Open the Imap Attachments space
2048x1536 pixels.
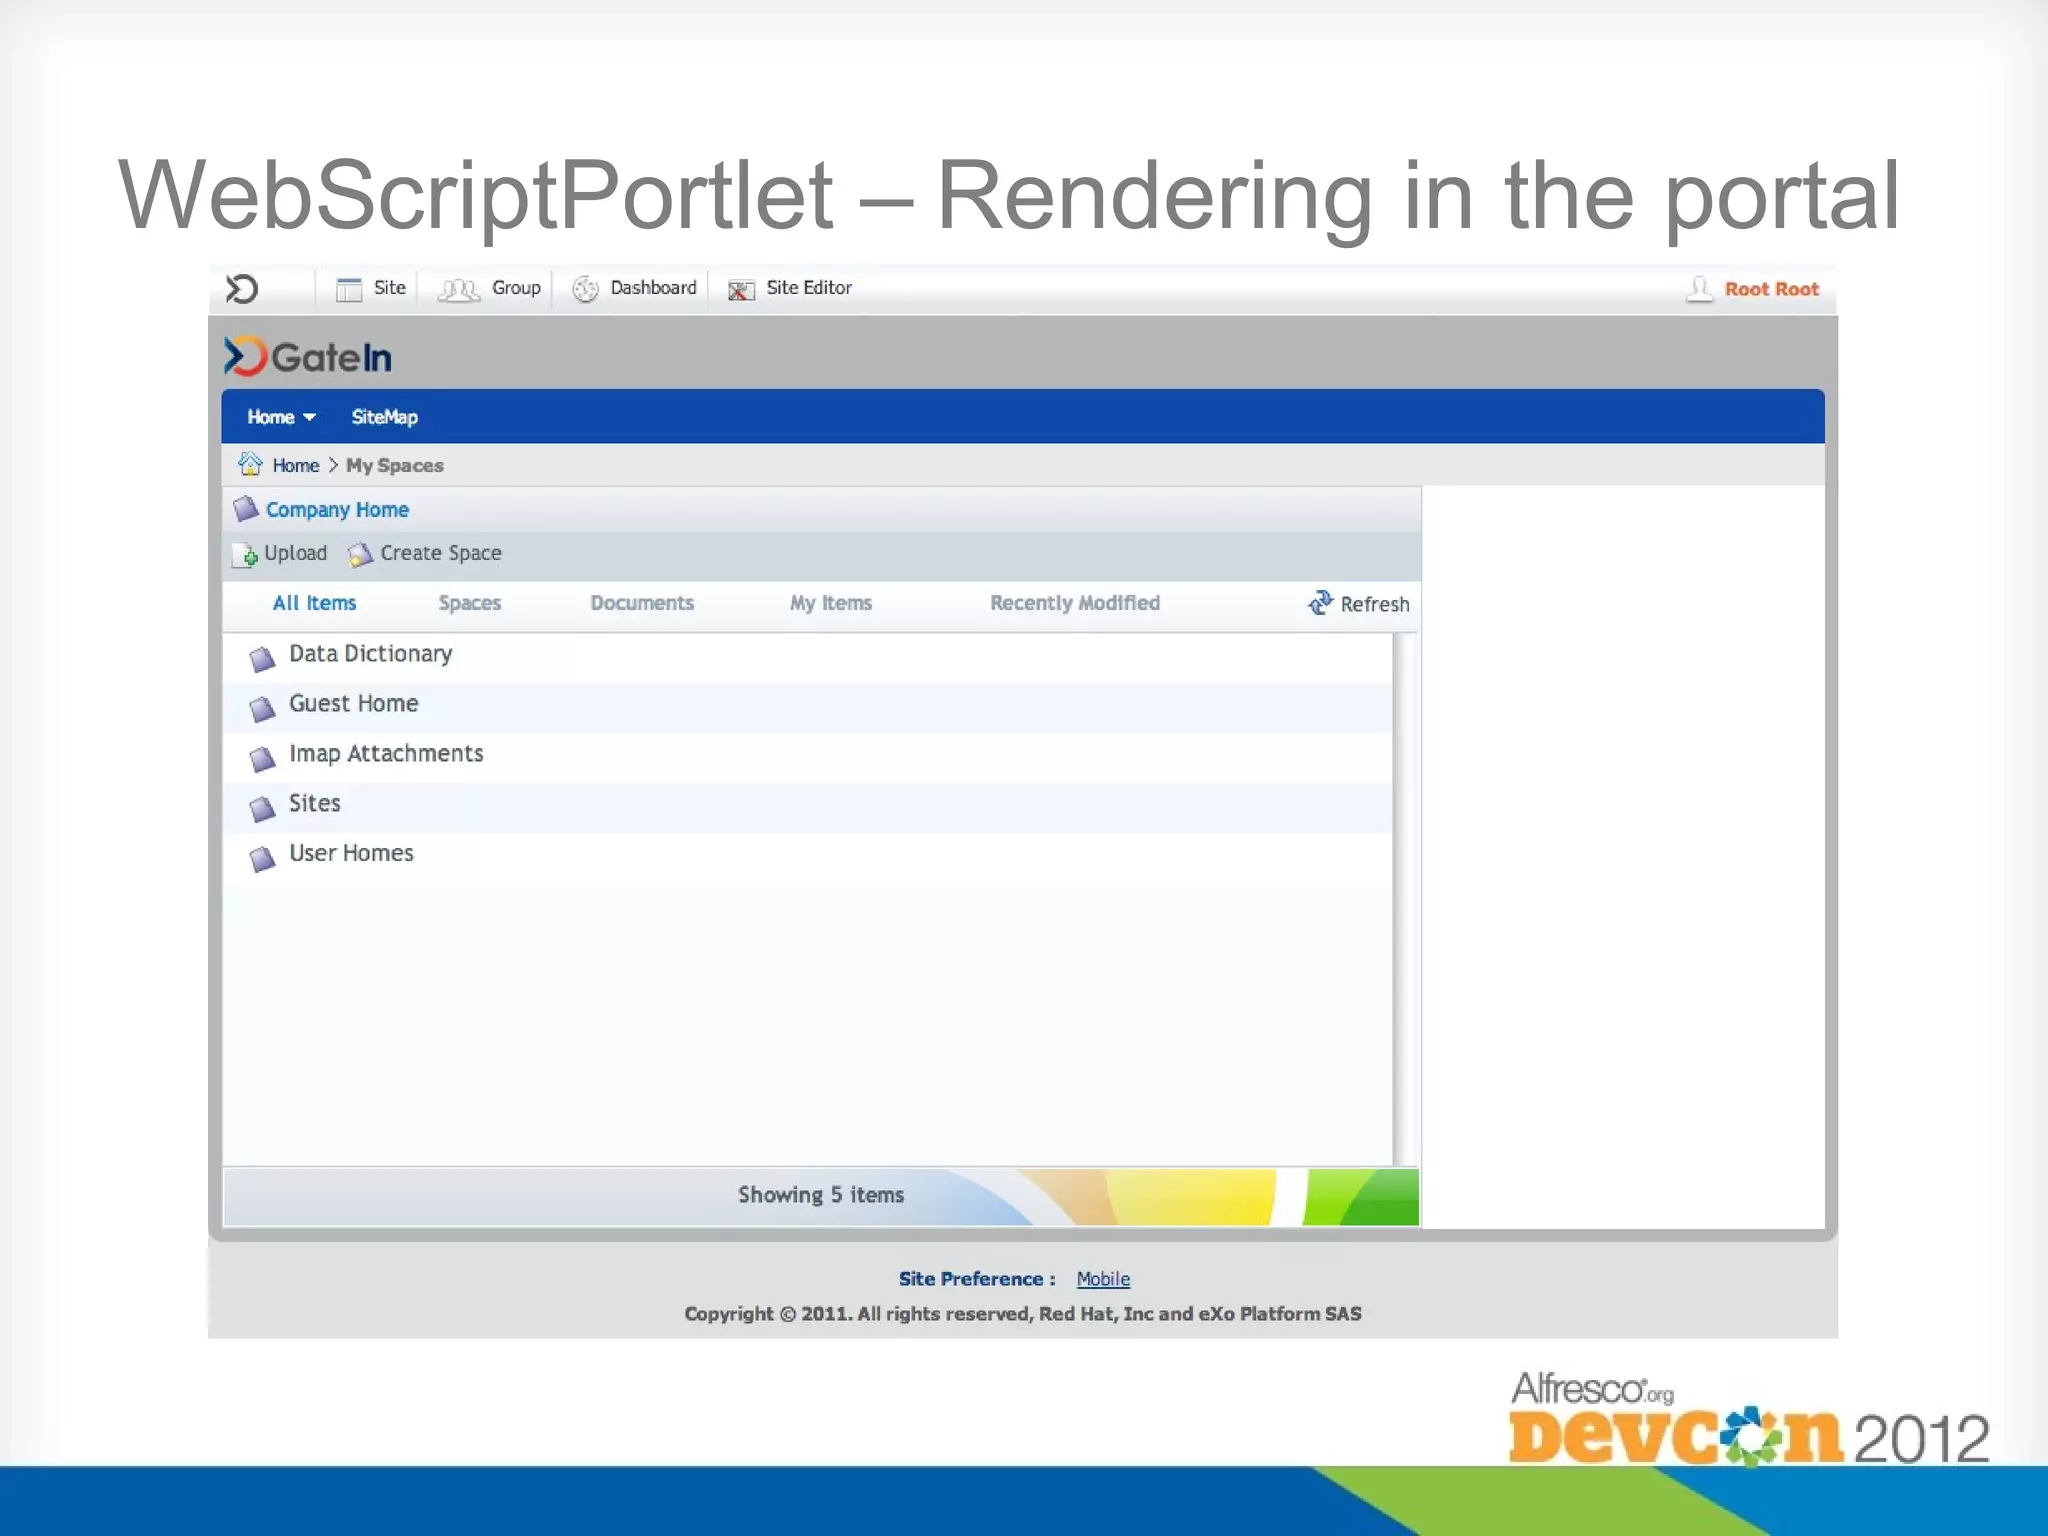pos(385,753)
